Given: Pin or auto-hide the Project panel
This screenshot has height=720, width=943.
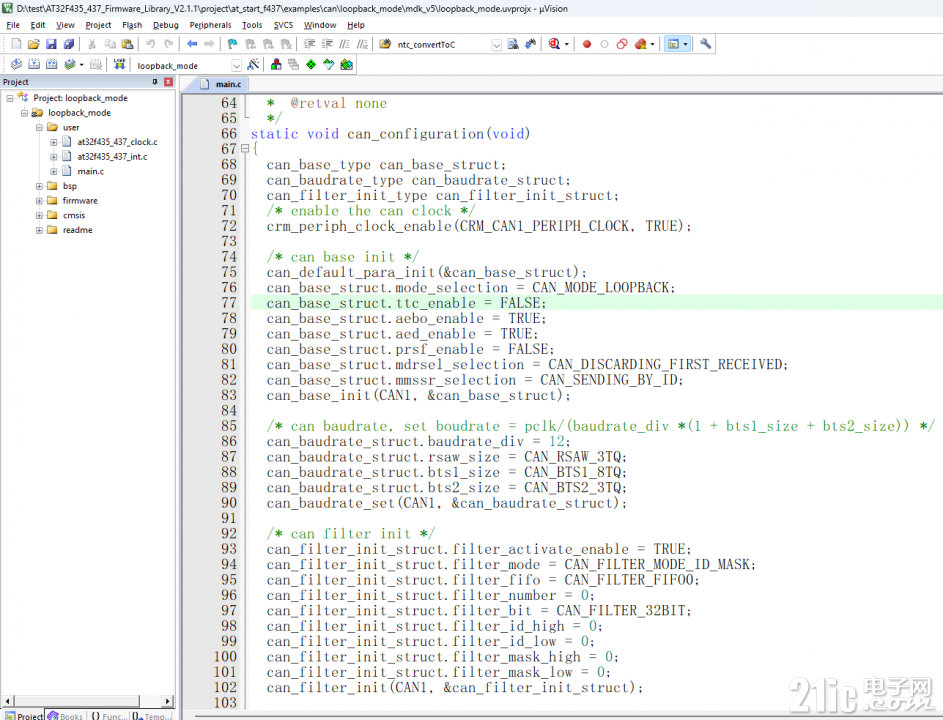Looking at the screenshot, I should point(155,82).
